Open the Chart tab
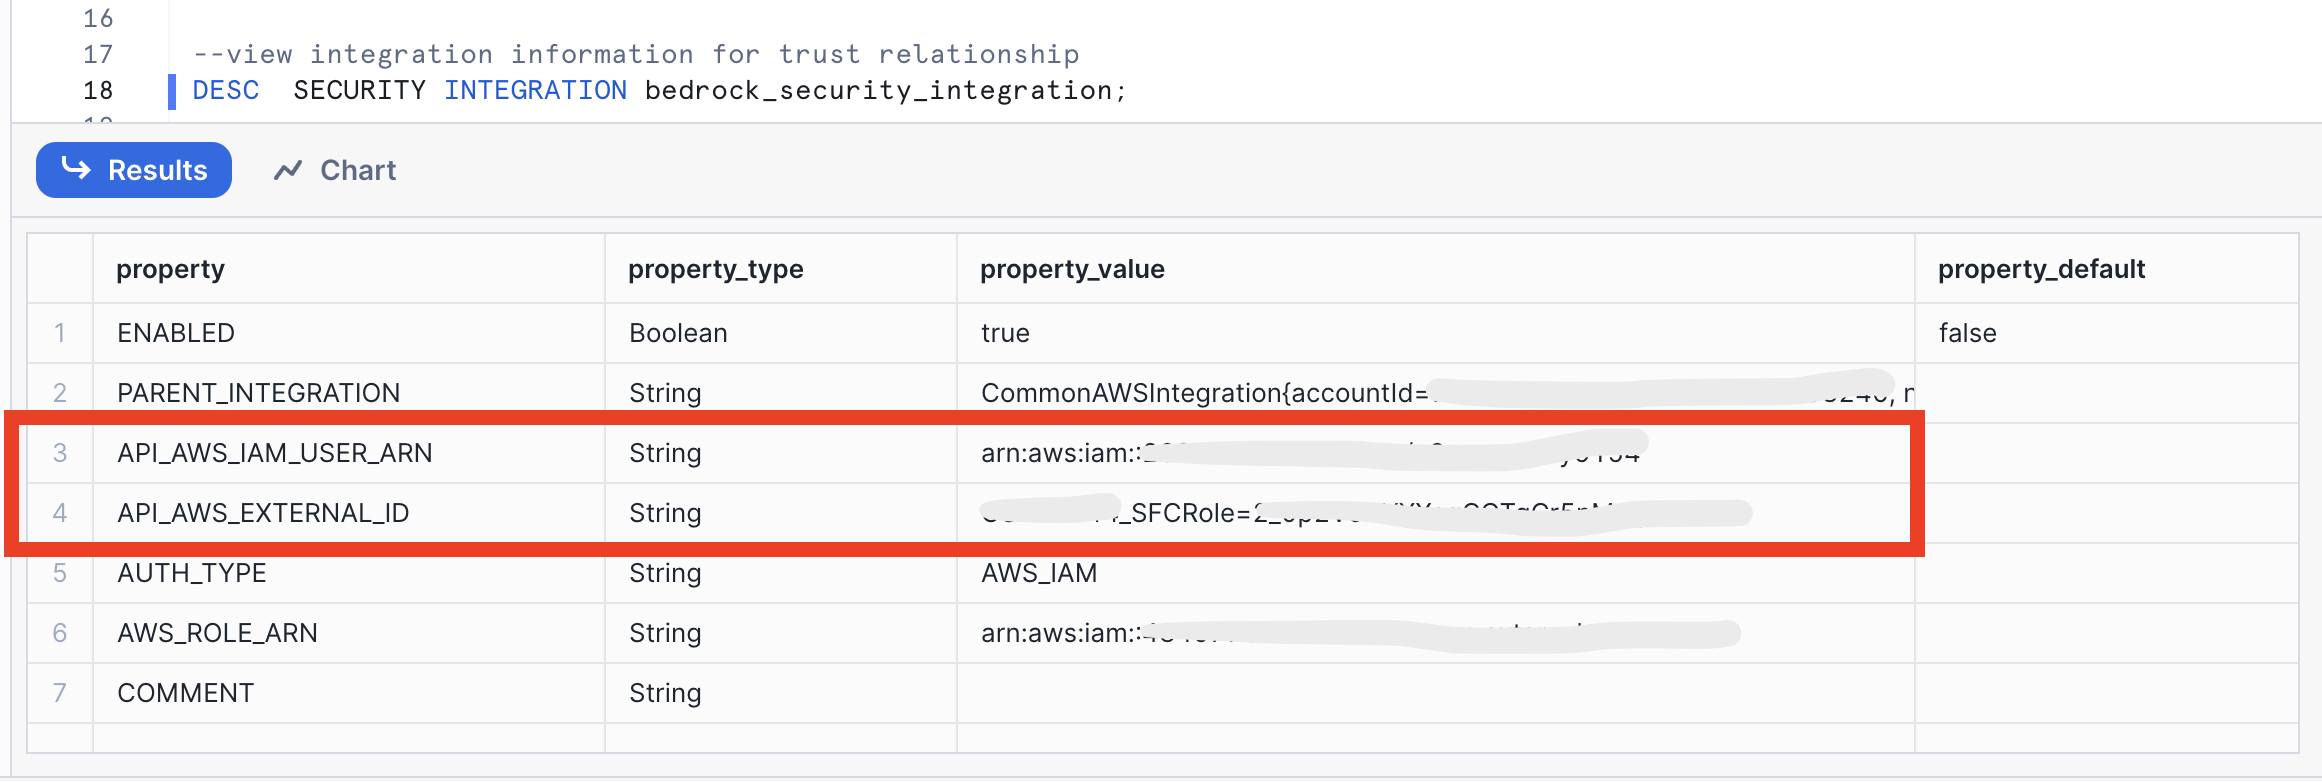Screen dimensions: 2322x782 337,171
